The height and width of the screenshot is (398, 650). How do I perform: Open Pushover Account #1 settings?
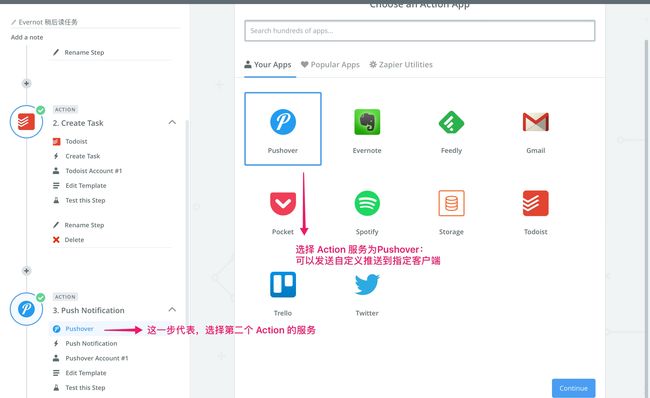tap(97, 358)
